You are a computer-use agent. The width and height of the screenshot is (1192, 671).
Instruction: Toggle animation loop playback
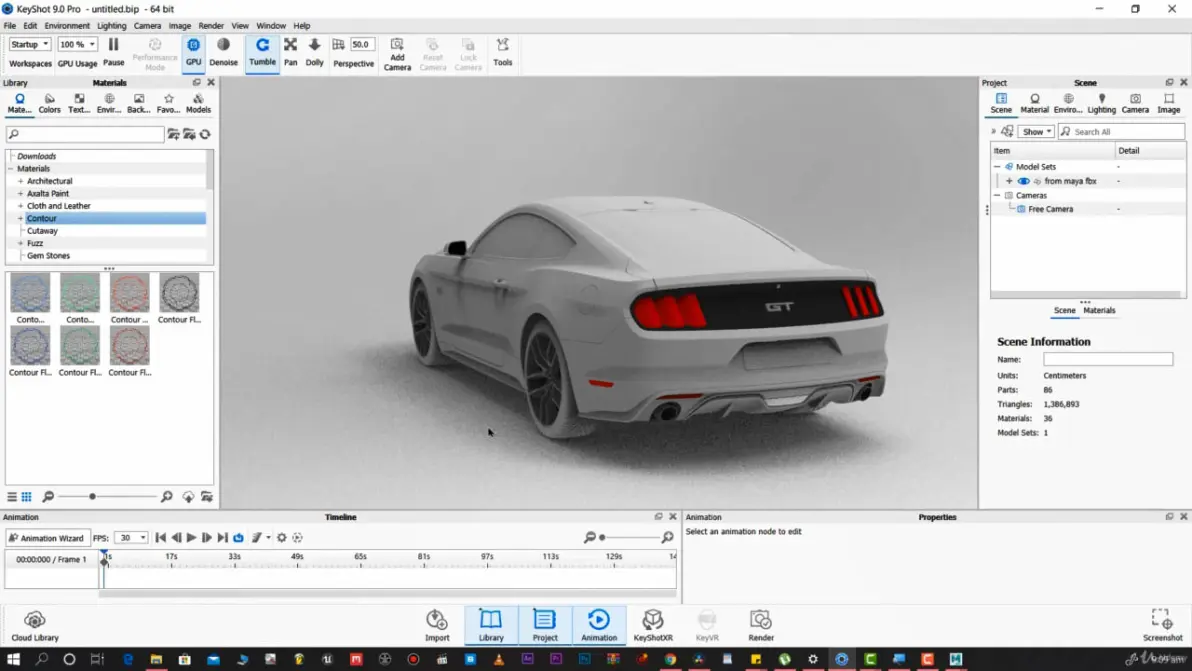(238, 537)
